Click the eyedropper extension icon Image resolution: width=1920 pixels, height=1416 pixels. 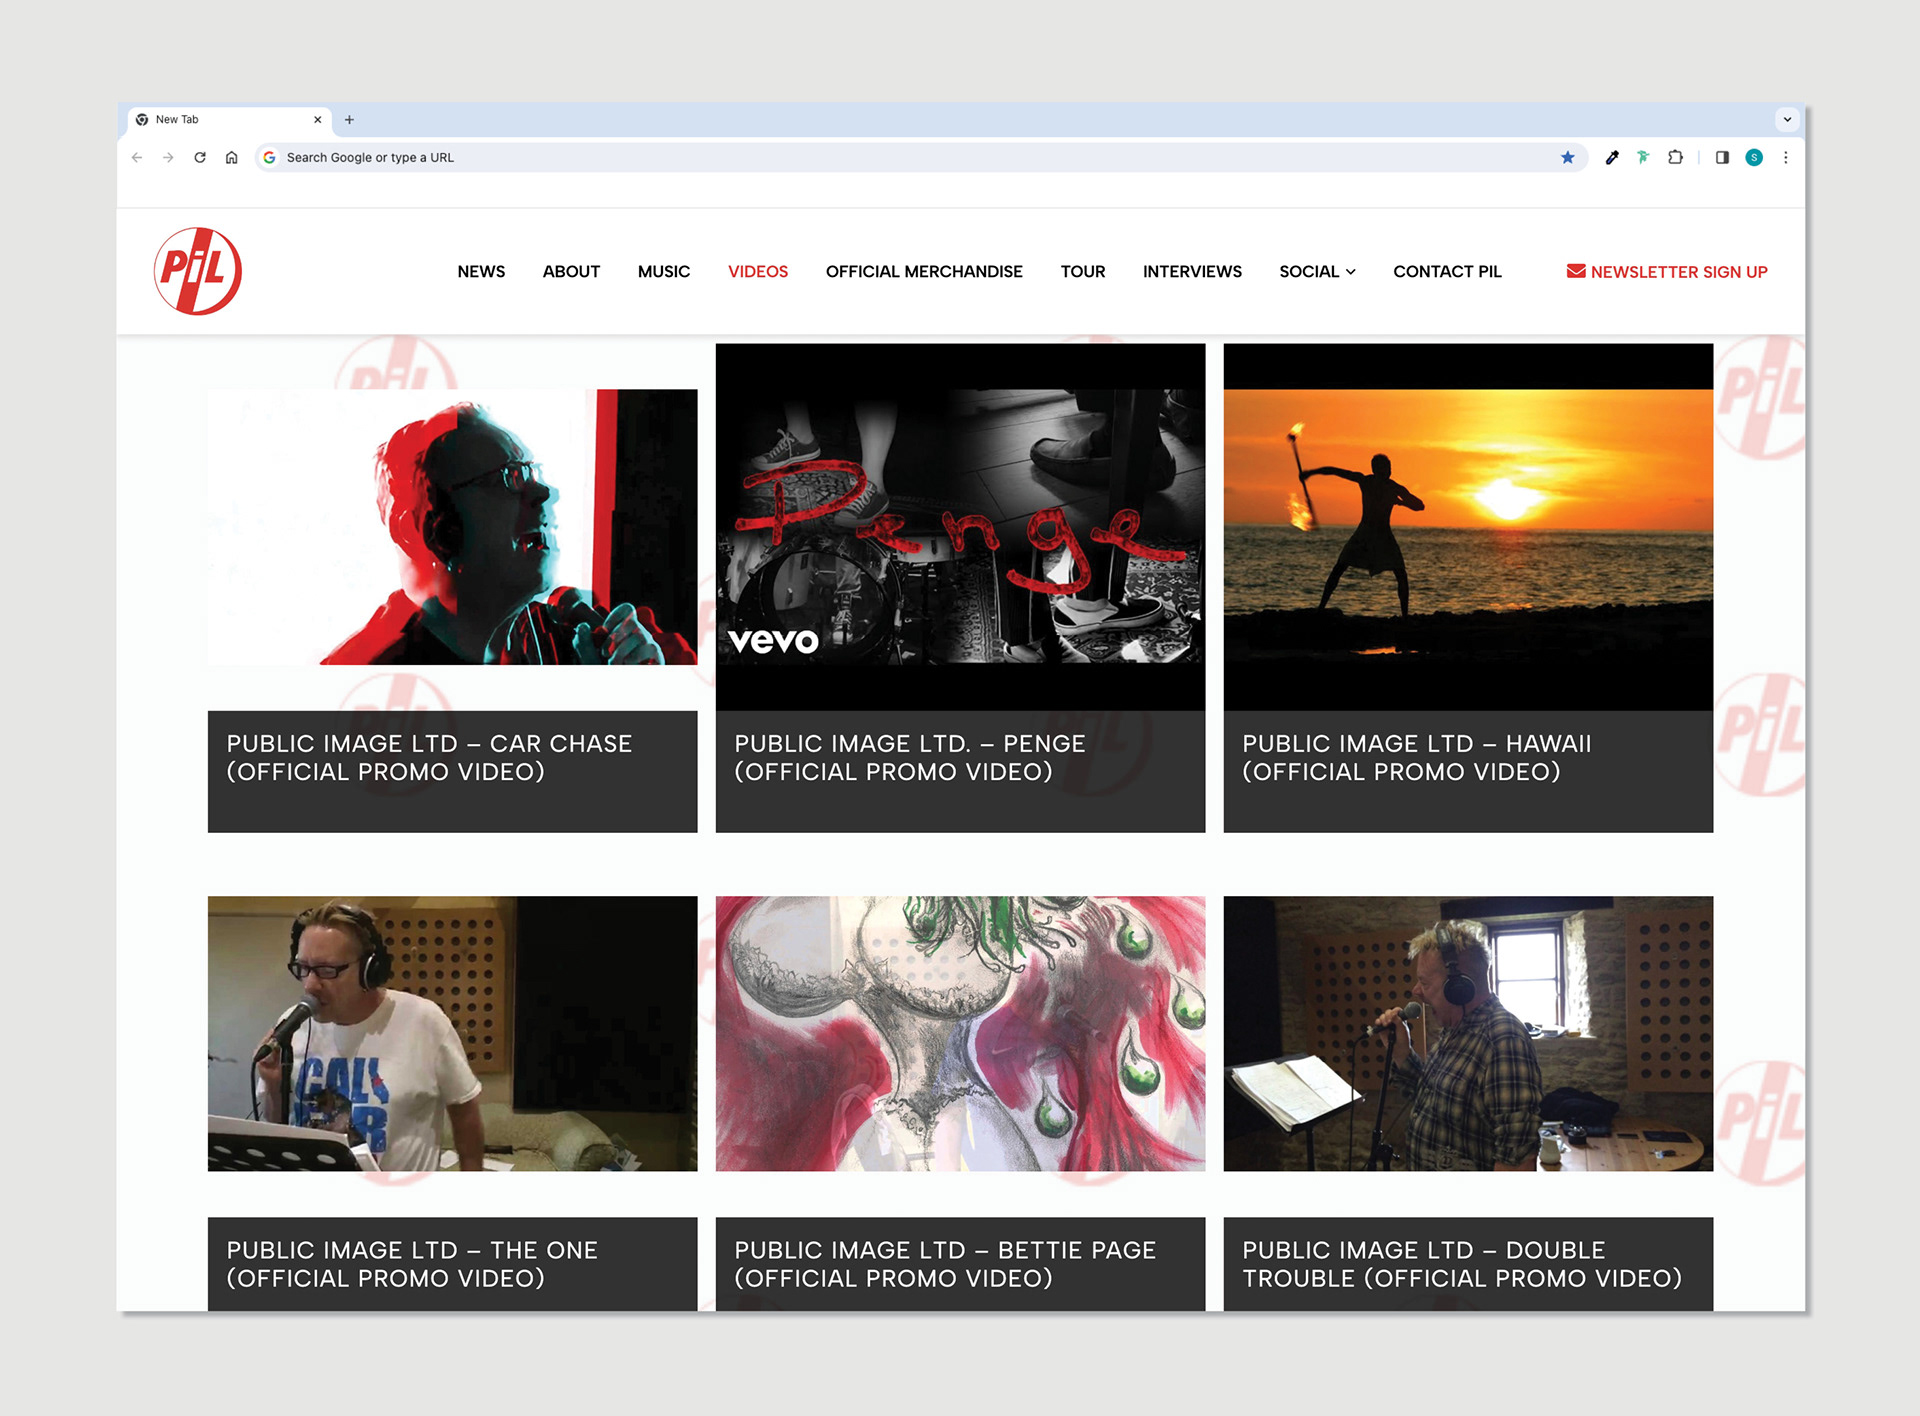[1612, 158]
